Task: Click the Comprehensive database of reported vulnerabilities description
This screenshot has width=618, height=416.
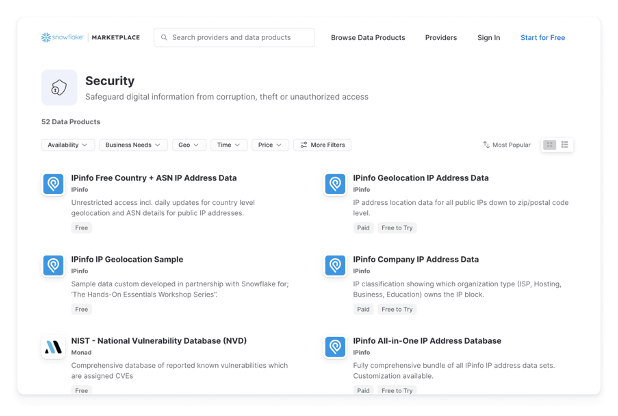Action: [x=179, y=371]
